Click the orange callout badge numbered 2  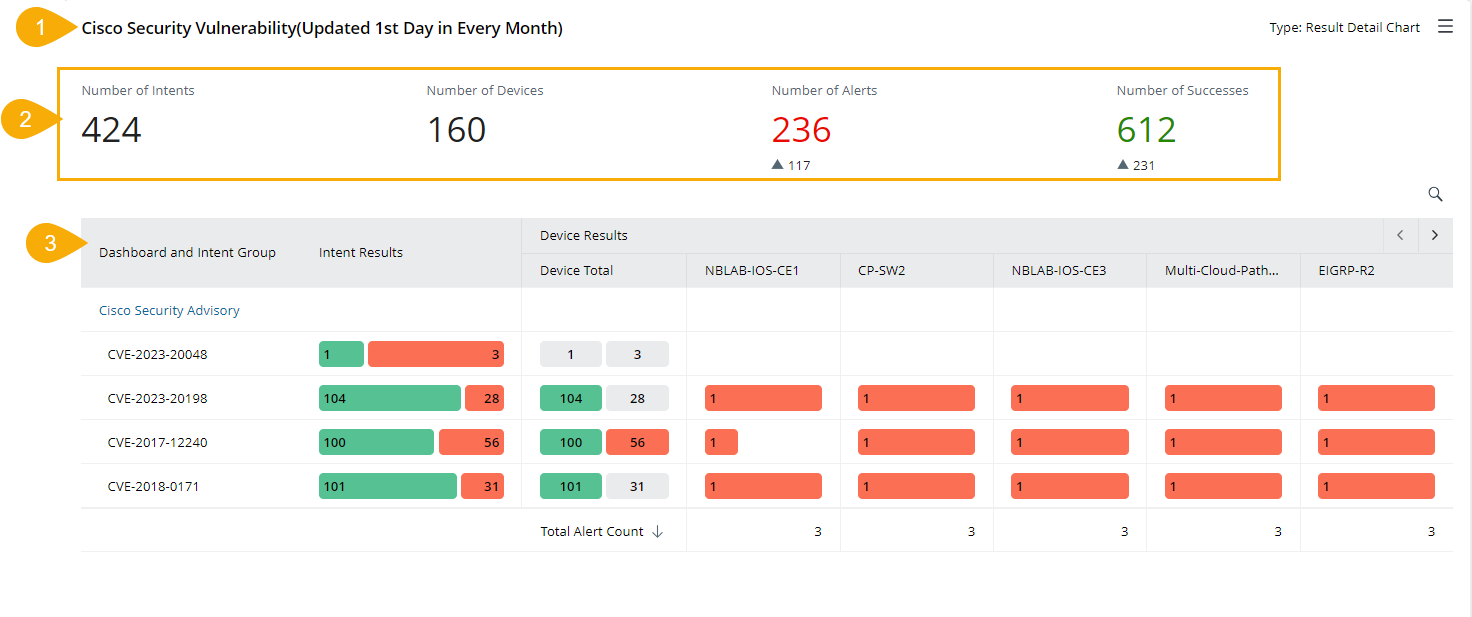[28, 121]
